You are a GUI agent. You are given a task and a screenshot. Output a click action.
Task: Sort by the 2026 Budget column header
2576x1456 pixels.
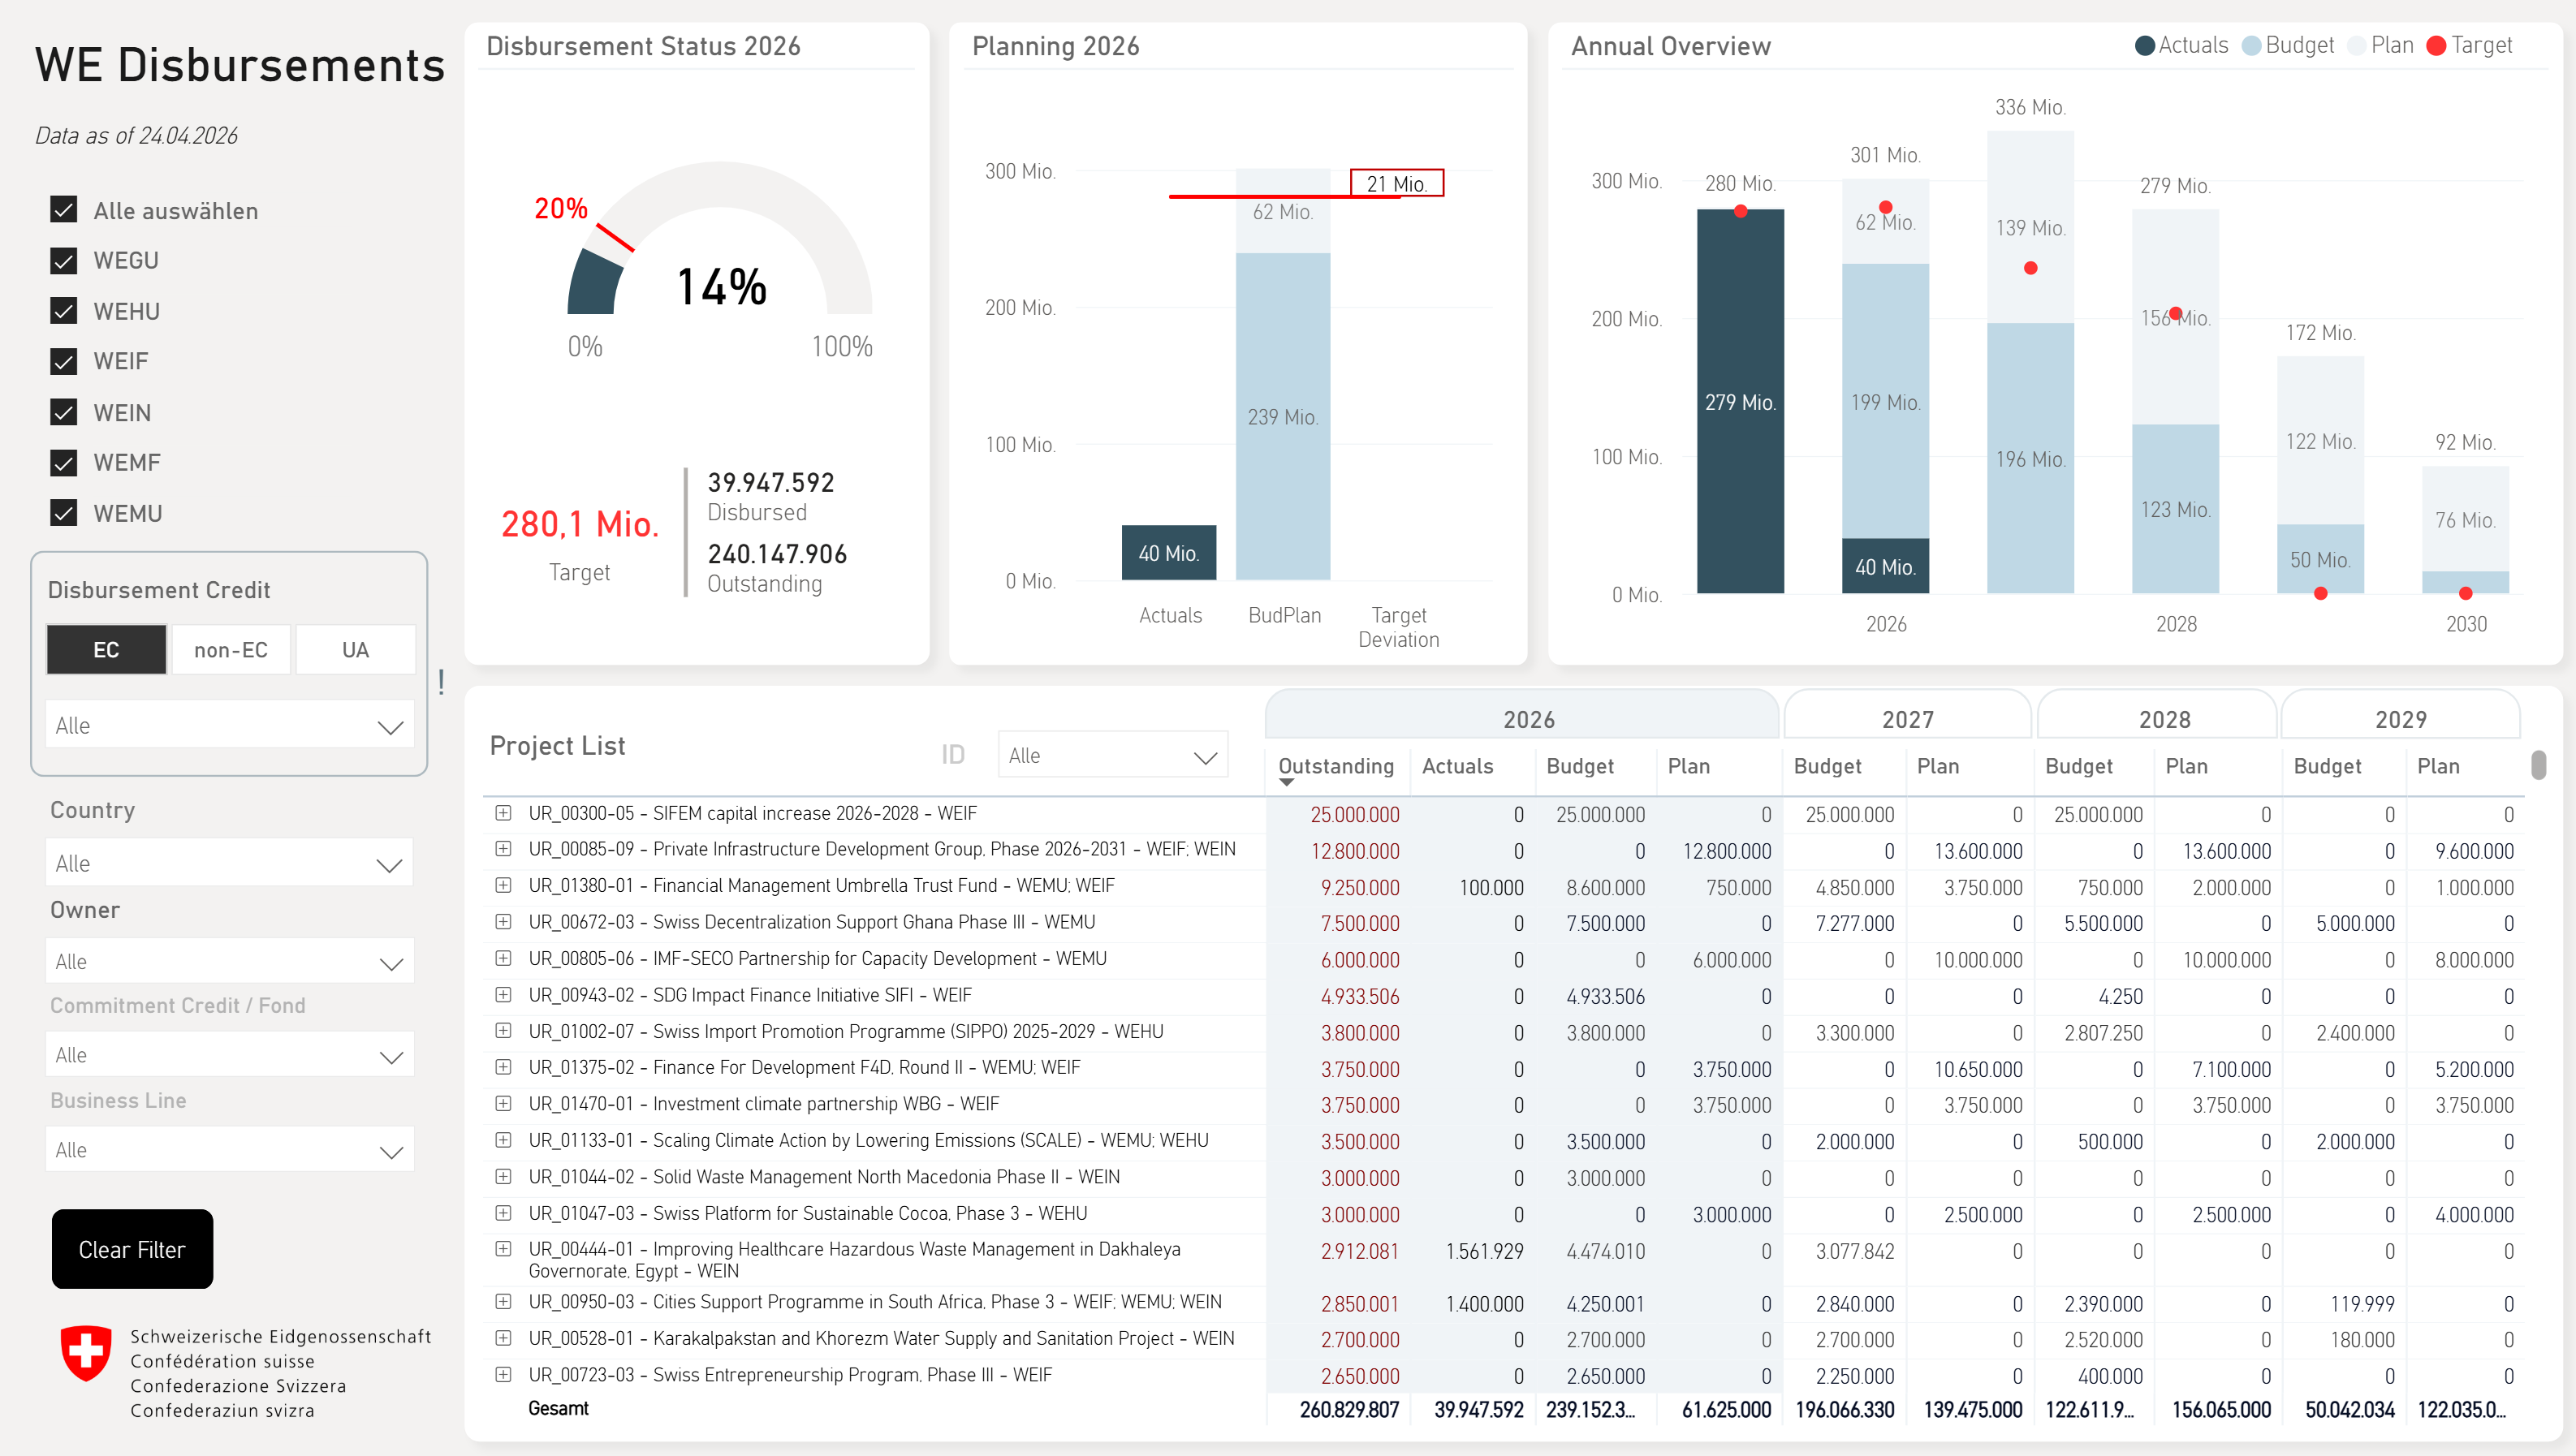[x=1579, y=766]
